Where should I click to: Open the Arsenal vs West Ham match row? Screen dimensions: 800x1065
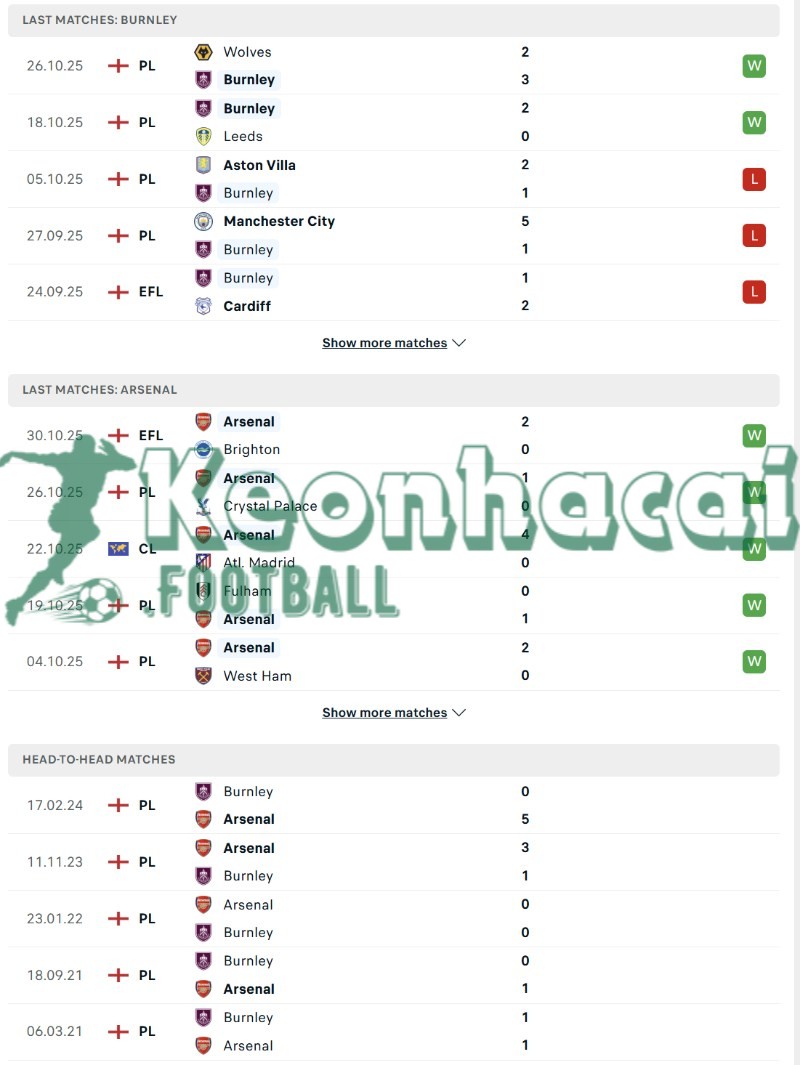[x=400, y=661]
